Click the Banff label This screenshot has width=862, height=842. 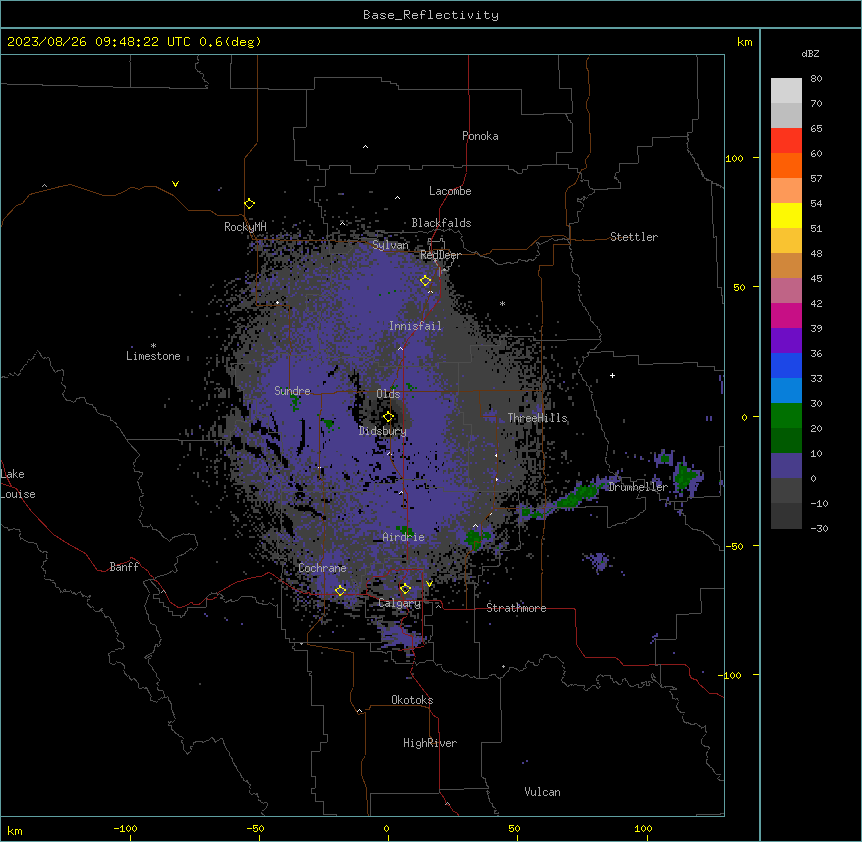124,567
